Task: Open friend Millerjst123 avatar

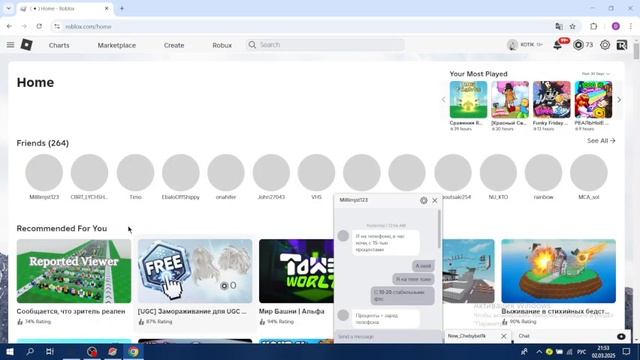Action: [x=44, y=173]
